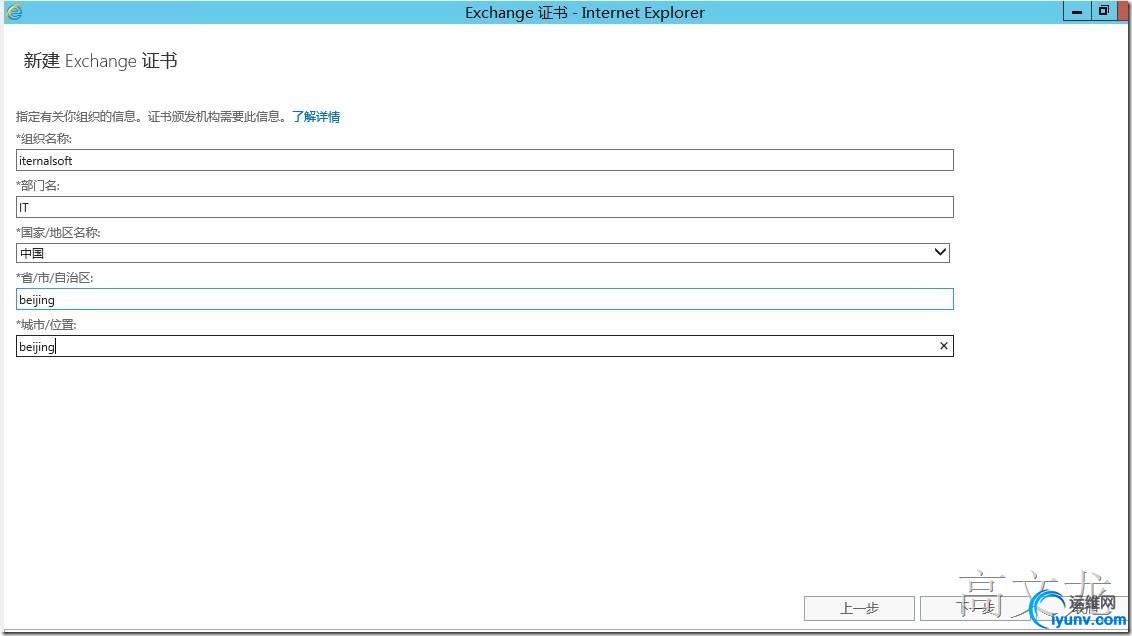1132x636 pixels.
Task: Click the *部门名 label
Action: click(x=38, y=186)
